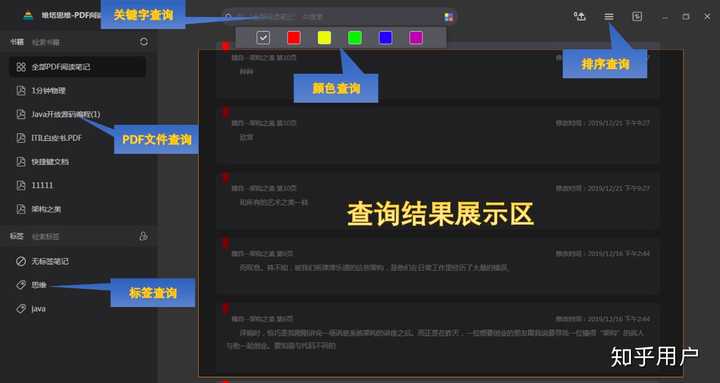
Task: Open the color filter icon in search bar
Action: (x=449, y=17)
